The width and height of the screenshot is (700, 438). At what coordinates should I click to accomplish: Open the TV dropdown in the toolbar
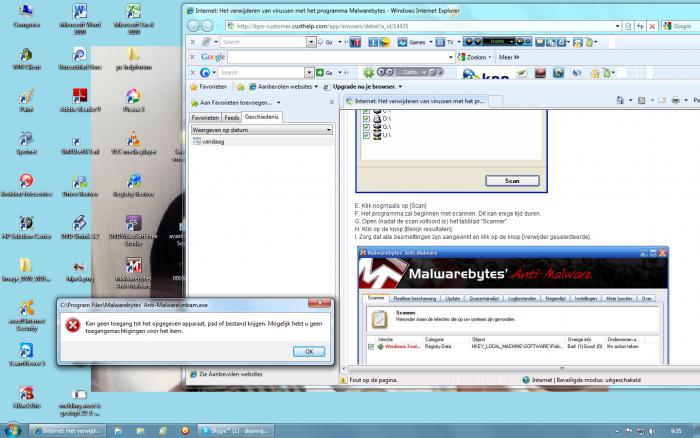(459, 42)
